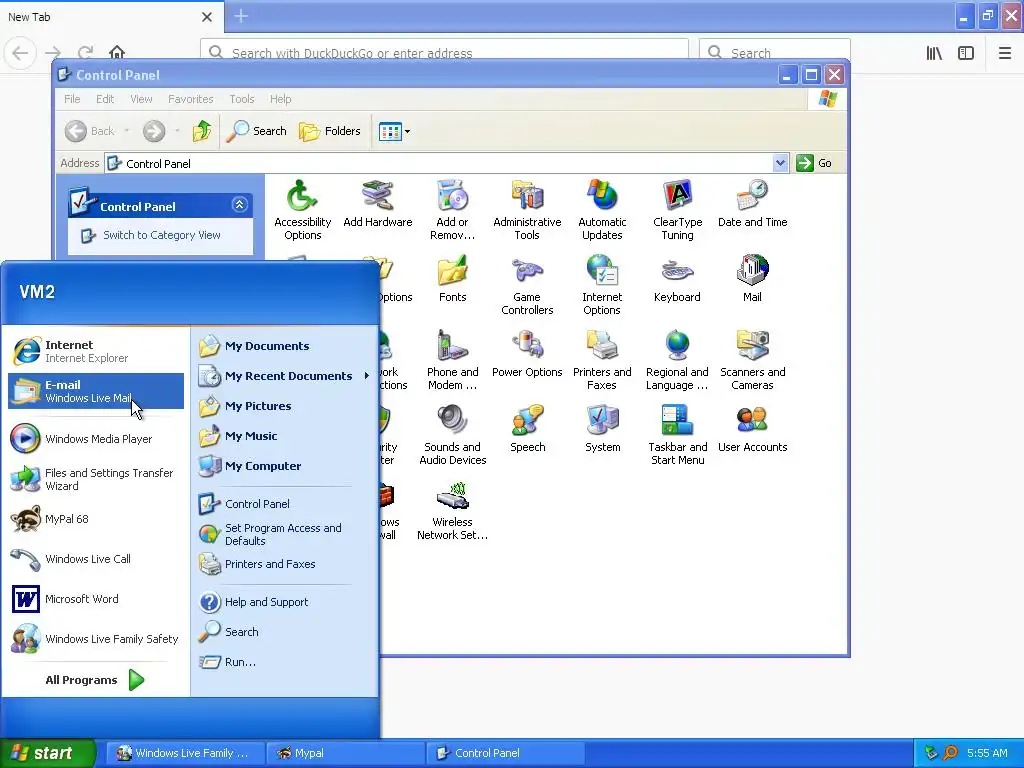The height and width of the screenshot is (768, 1024).
Task: Open the Add Hardware icon
Action: pyautogui.click(x=377, y=204)
